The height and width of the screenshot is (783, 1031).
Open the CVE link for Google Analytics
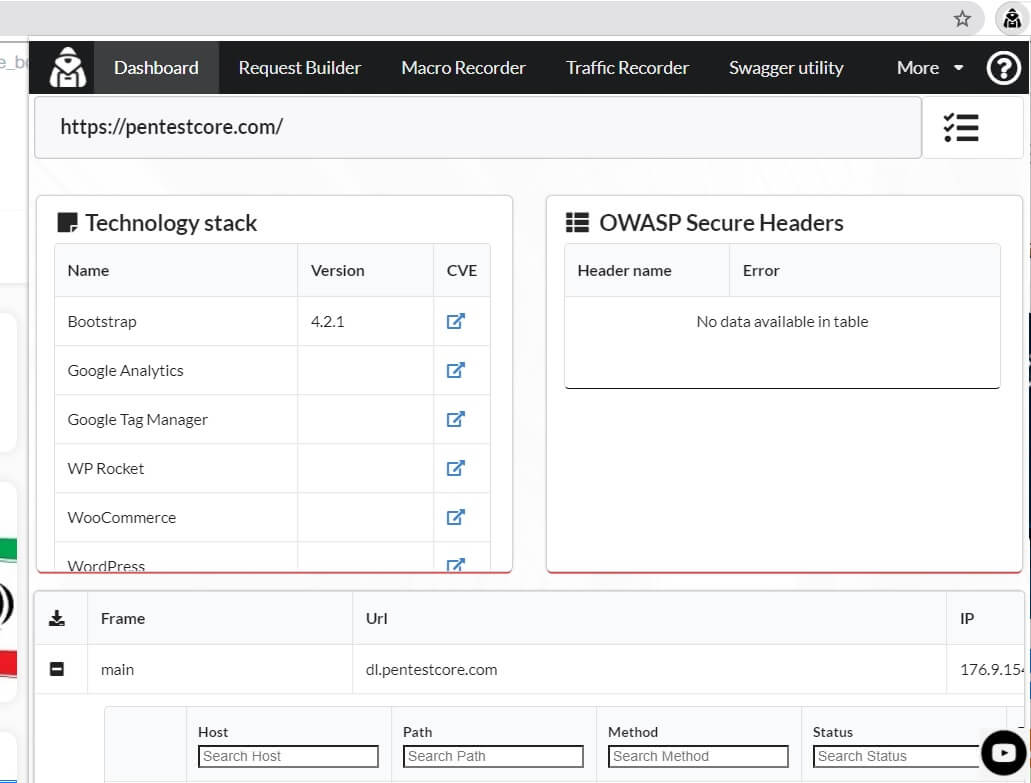pos(456,370)
